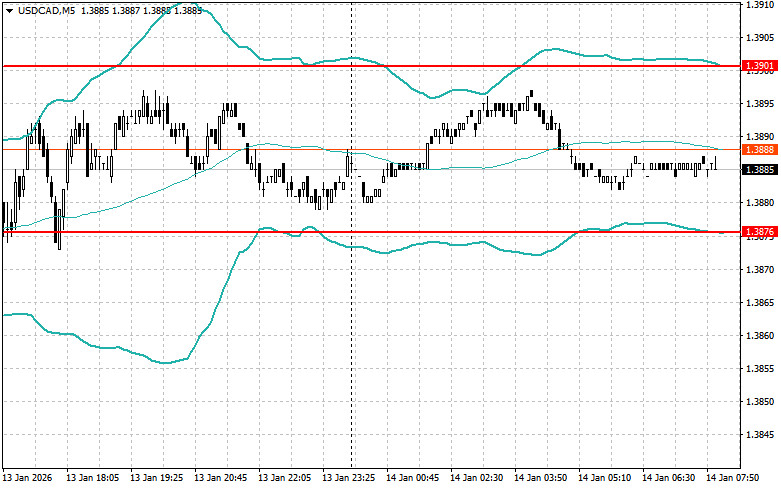Click the 14 Jan 03:50 time label

click(x=540, y=478)
